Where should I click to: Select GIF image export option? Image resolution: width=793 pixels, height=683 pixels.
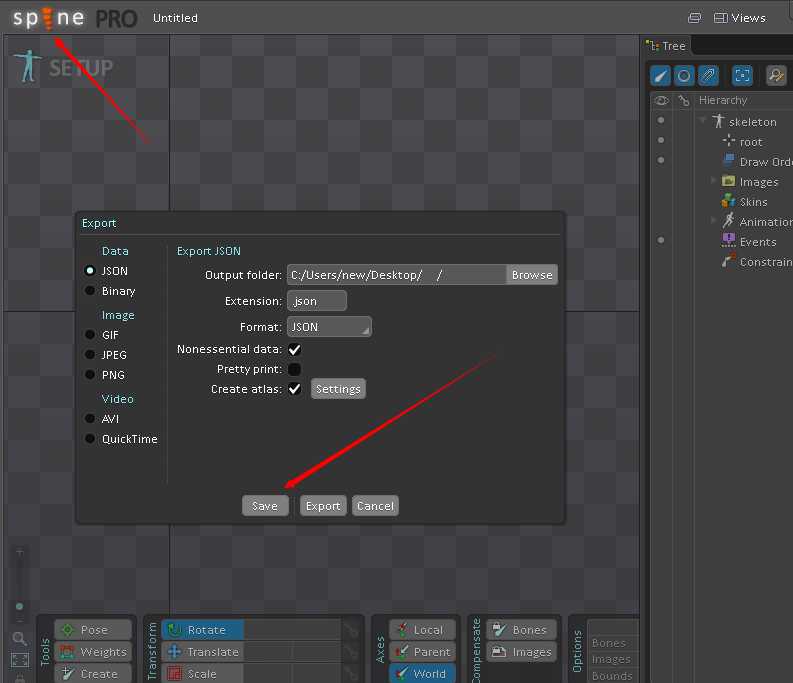click(x=90, y=335)
